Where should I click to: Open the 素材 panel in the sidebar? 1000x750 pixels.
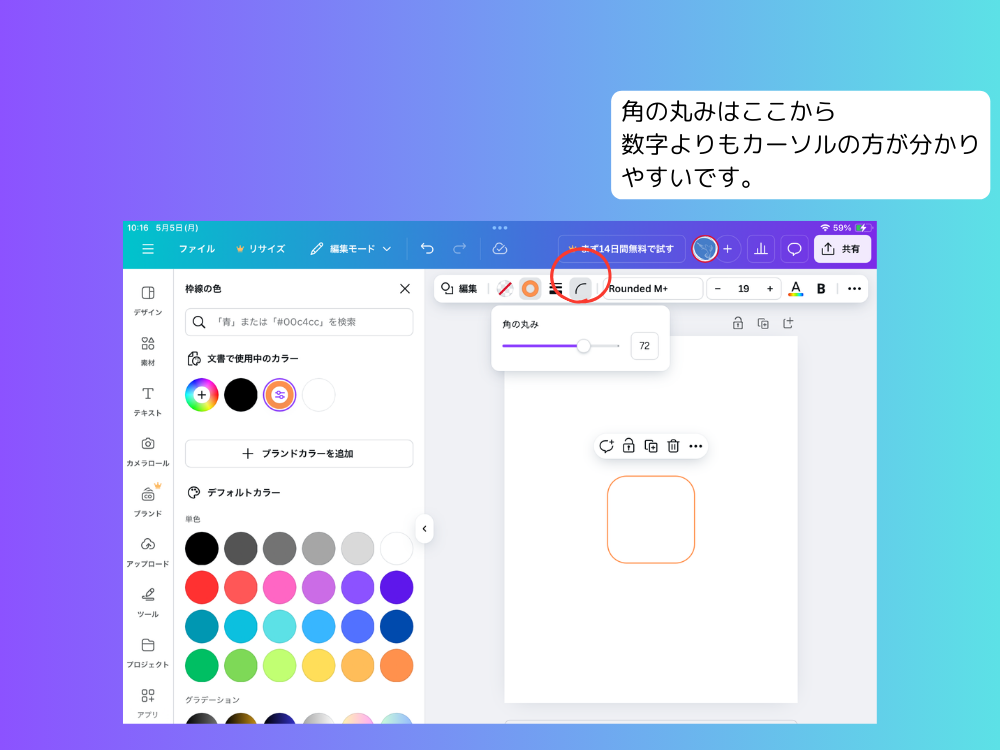tap(147, 350)
